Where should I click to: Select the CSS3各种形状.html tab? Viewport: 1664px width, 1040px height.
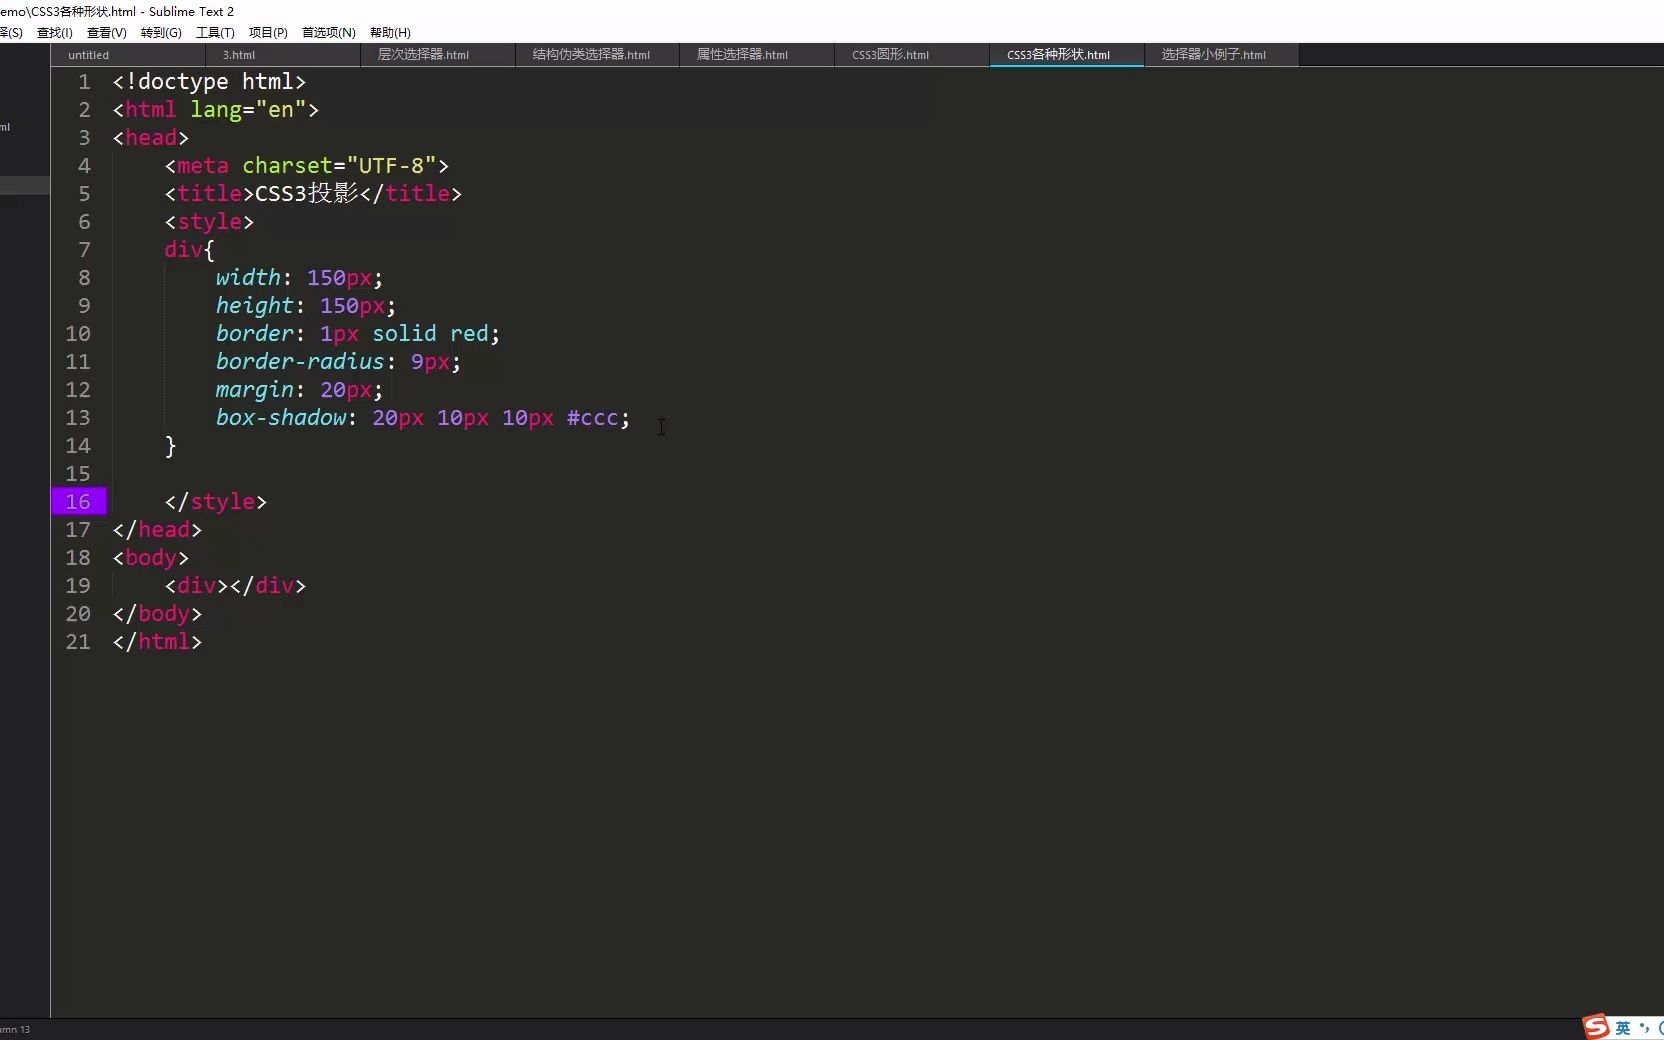[x=1067, y=55]
